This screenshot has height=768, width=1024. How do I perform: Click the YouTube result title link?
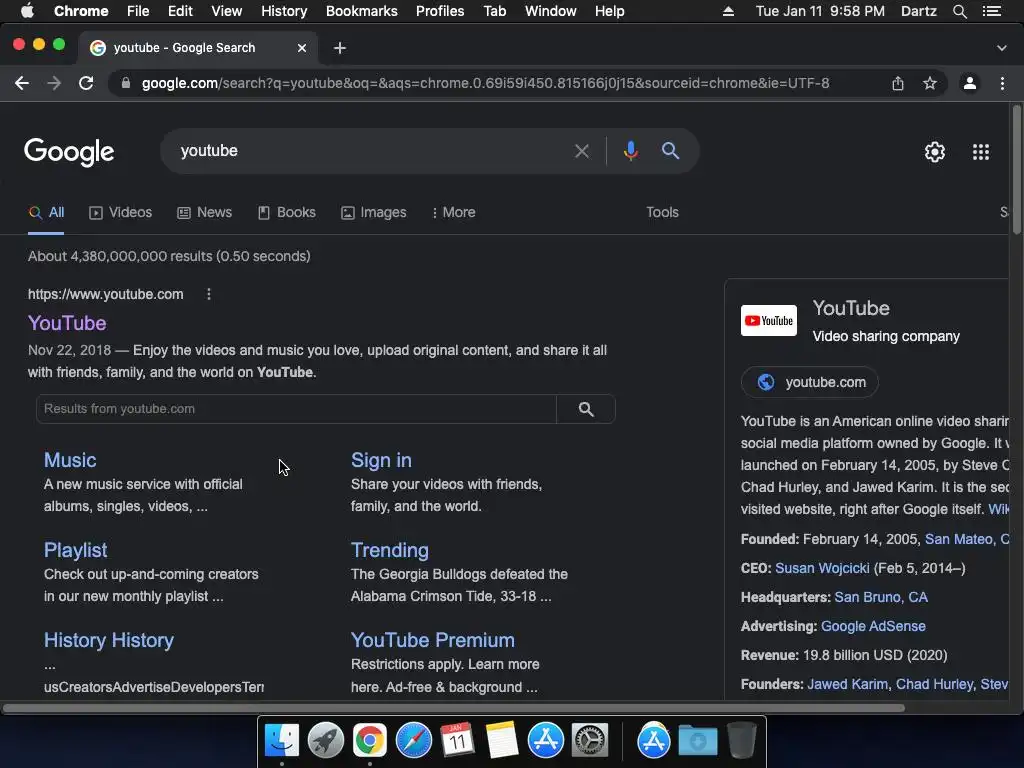(x=67, y=323)
